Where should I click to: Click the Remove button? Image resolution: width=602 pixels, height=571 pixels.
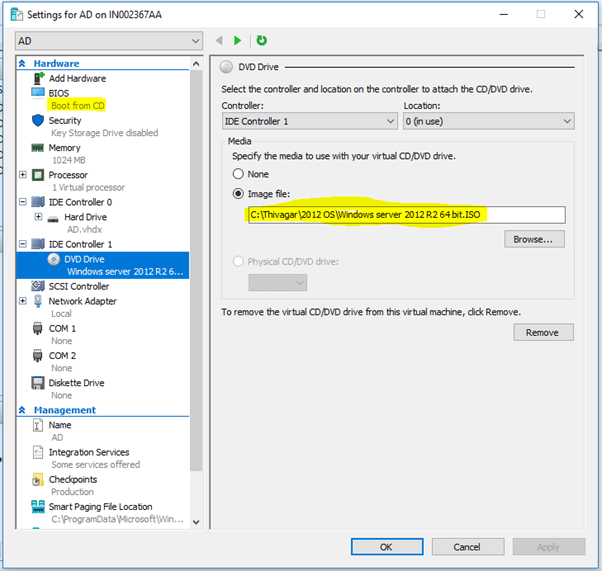(544, 332)
